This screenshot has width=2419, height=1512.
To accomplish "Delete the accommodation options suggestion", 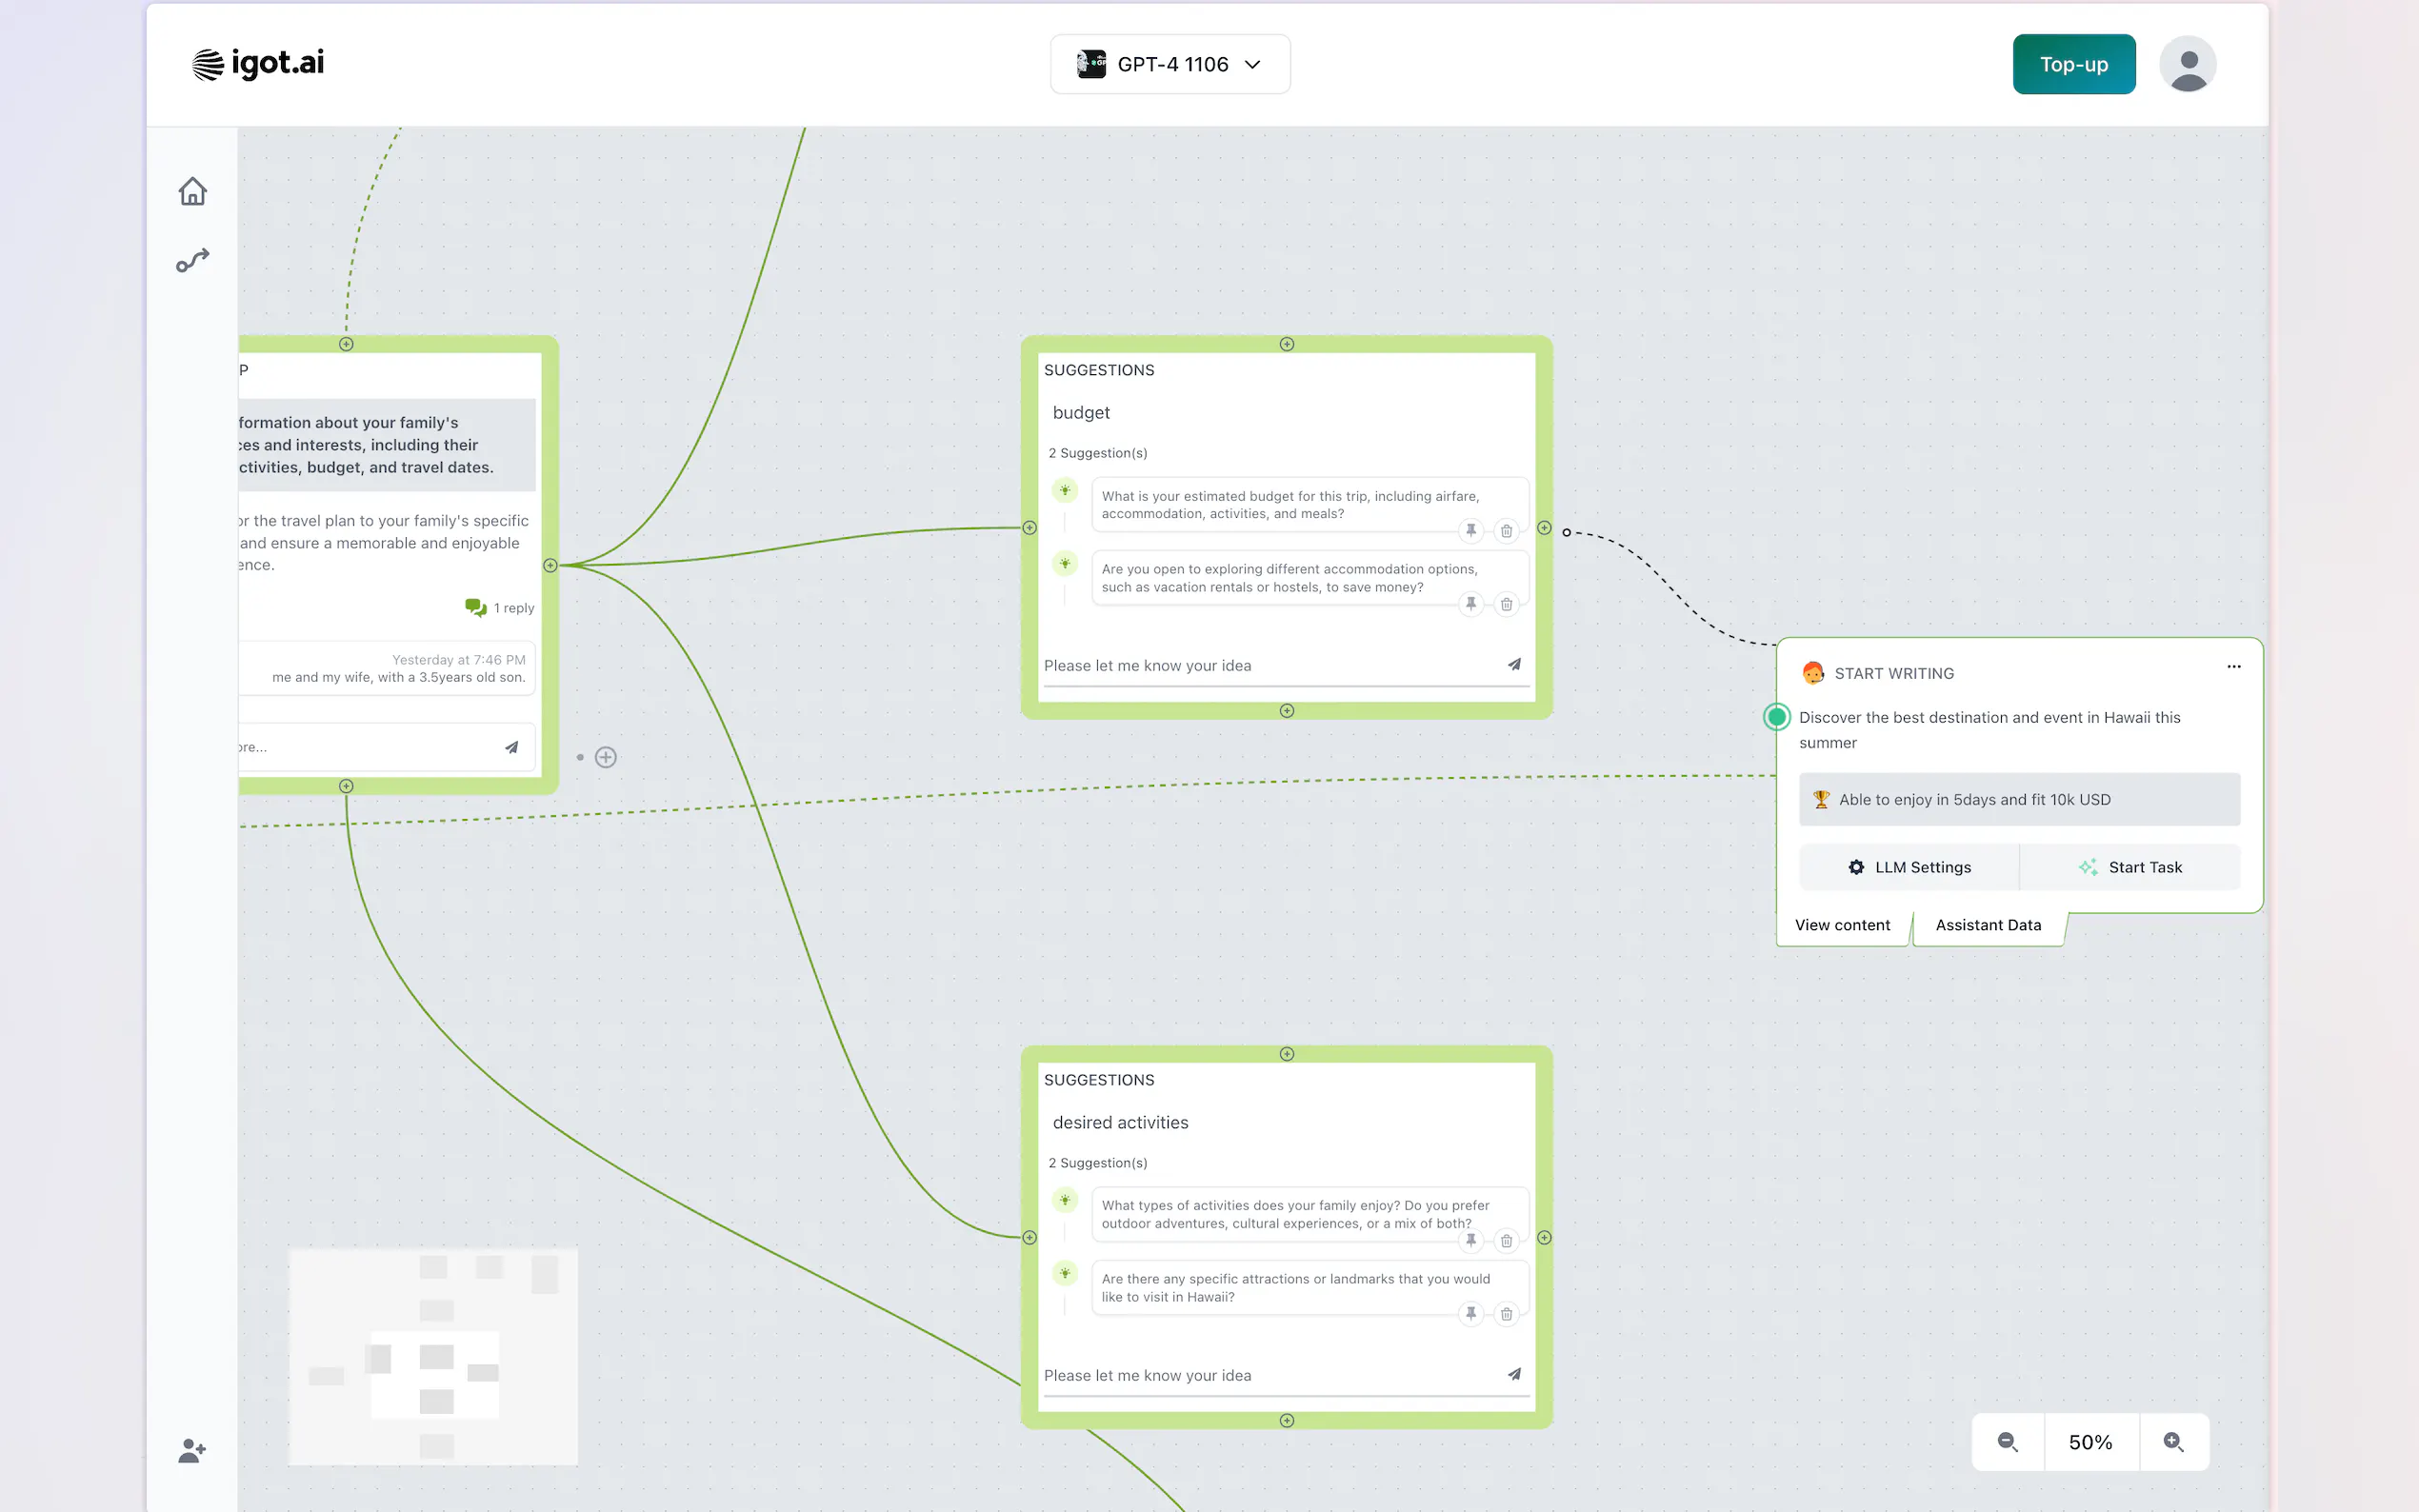I will pyautogui.click(x=1506, y=604).
